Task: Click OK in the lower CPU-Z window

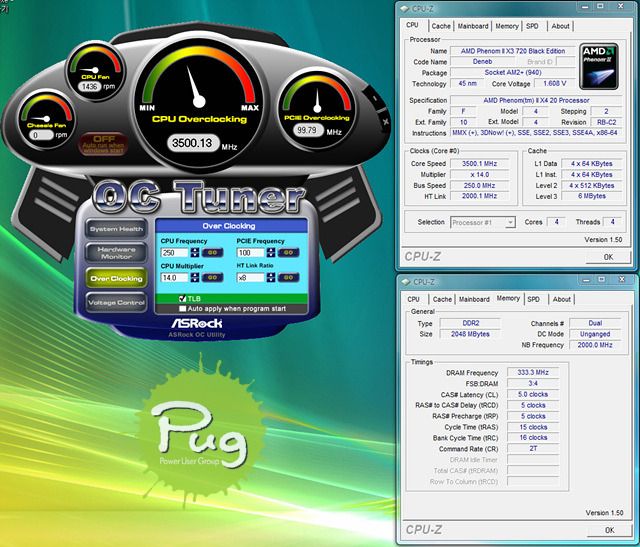Action: 609,530
